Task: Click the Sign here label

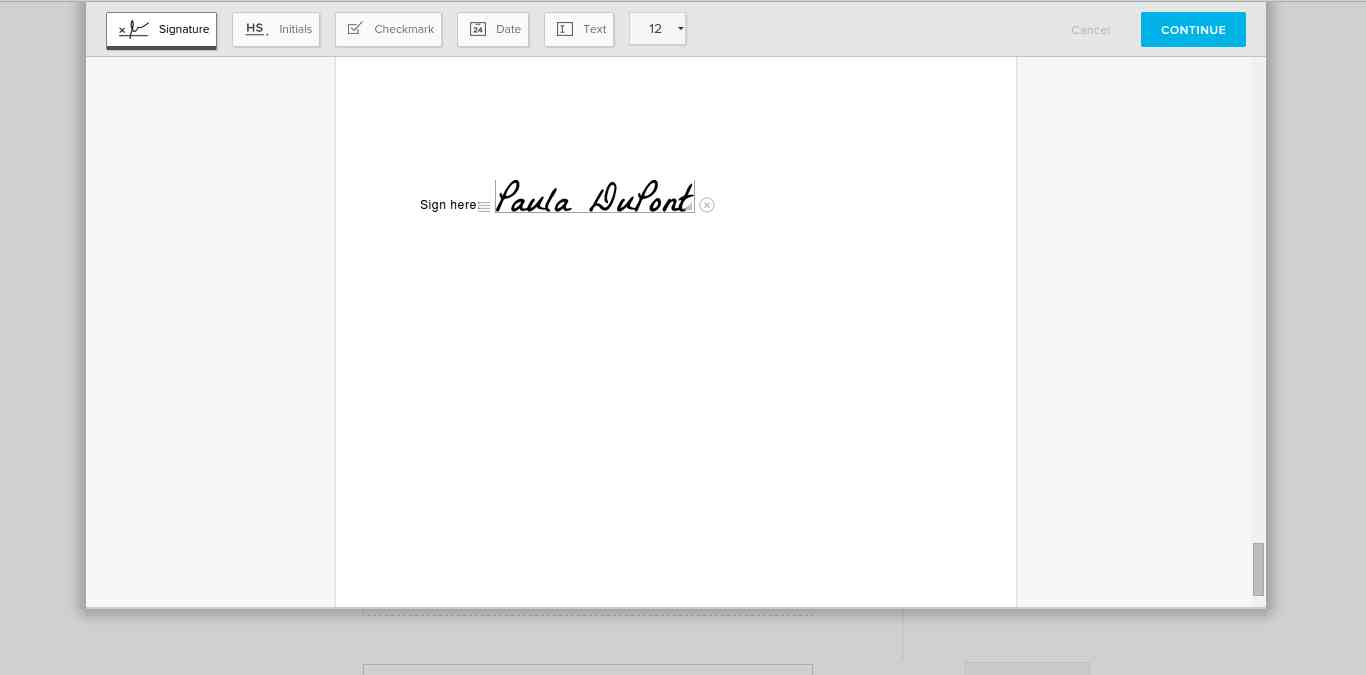Action: [448, 205]
